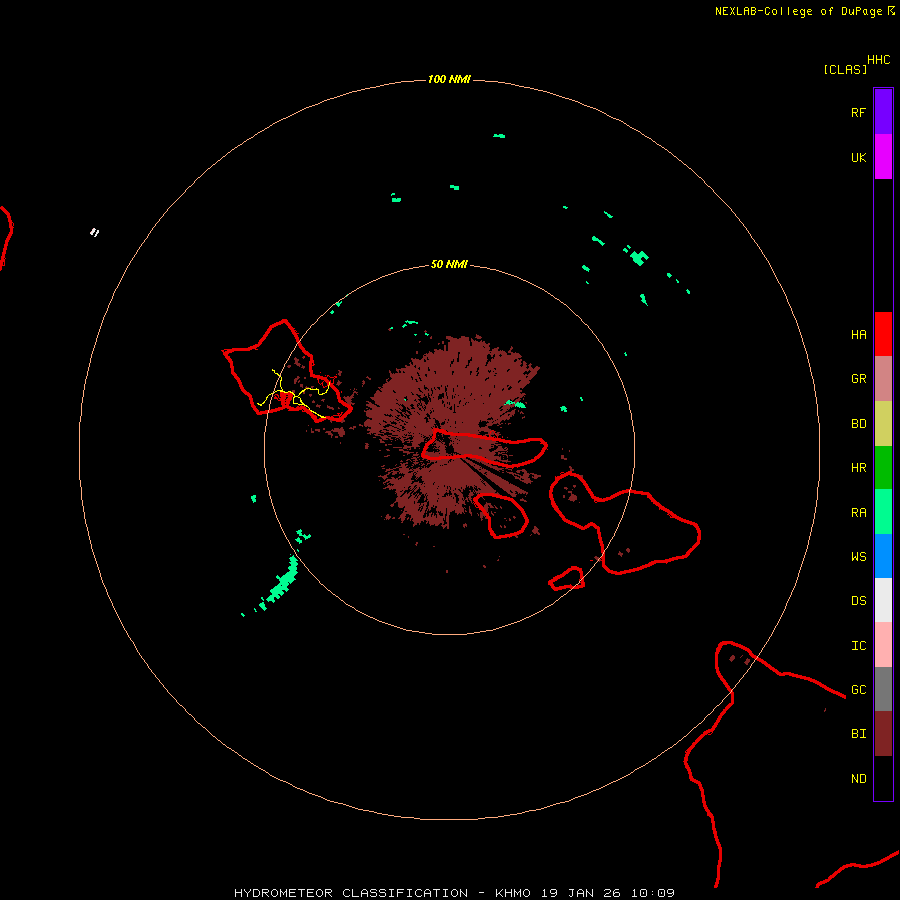Screen dimensions: 900x900
Task: Click the [CLAS] units label
Action: 845,69
